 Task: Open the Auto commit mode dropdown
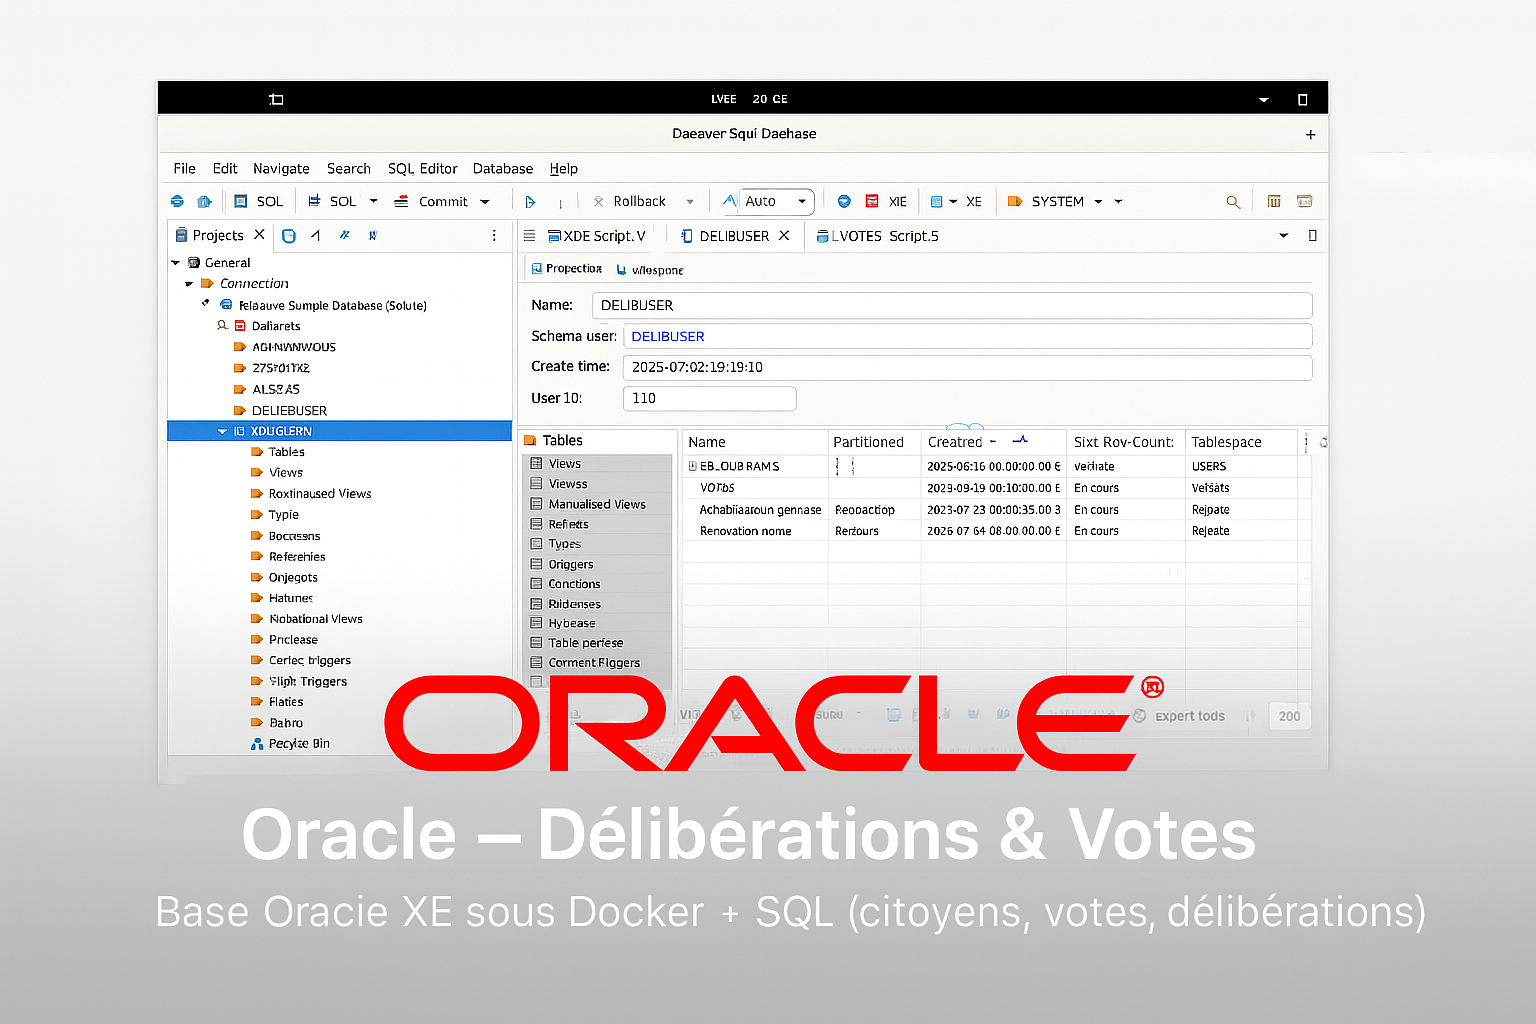click(x=801, y=202)
